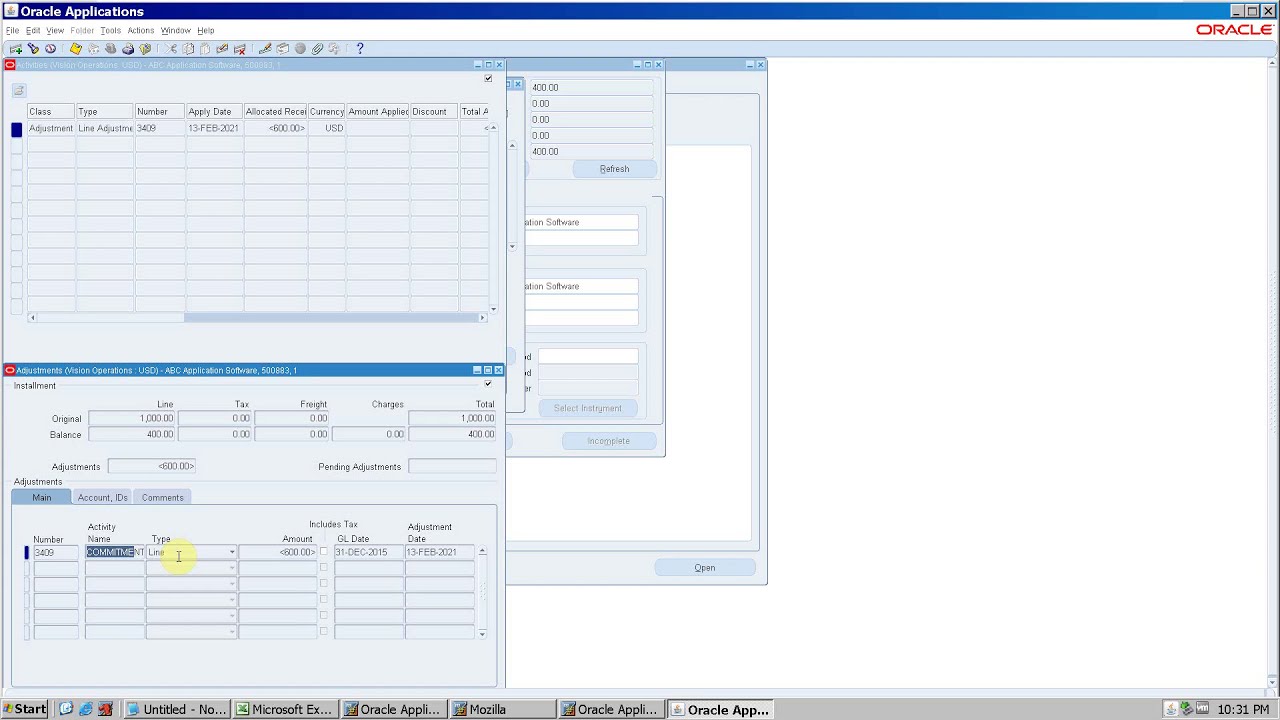The width and height of the screenshot is (1280, 720).
Task: Click right arrow of Activities horizontal scrollbar
Action: pos(482,318)
